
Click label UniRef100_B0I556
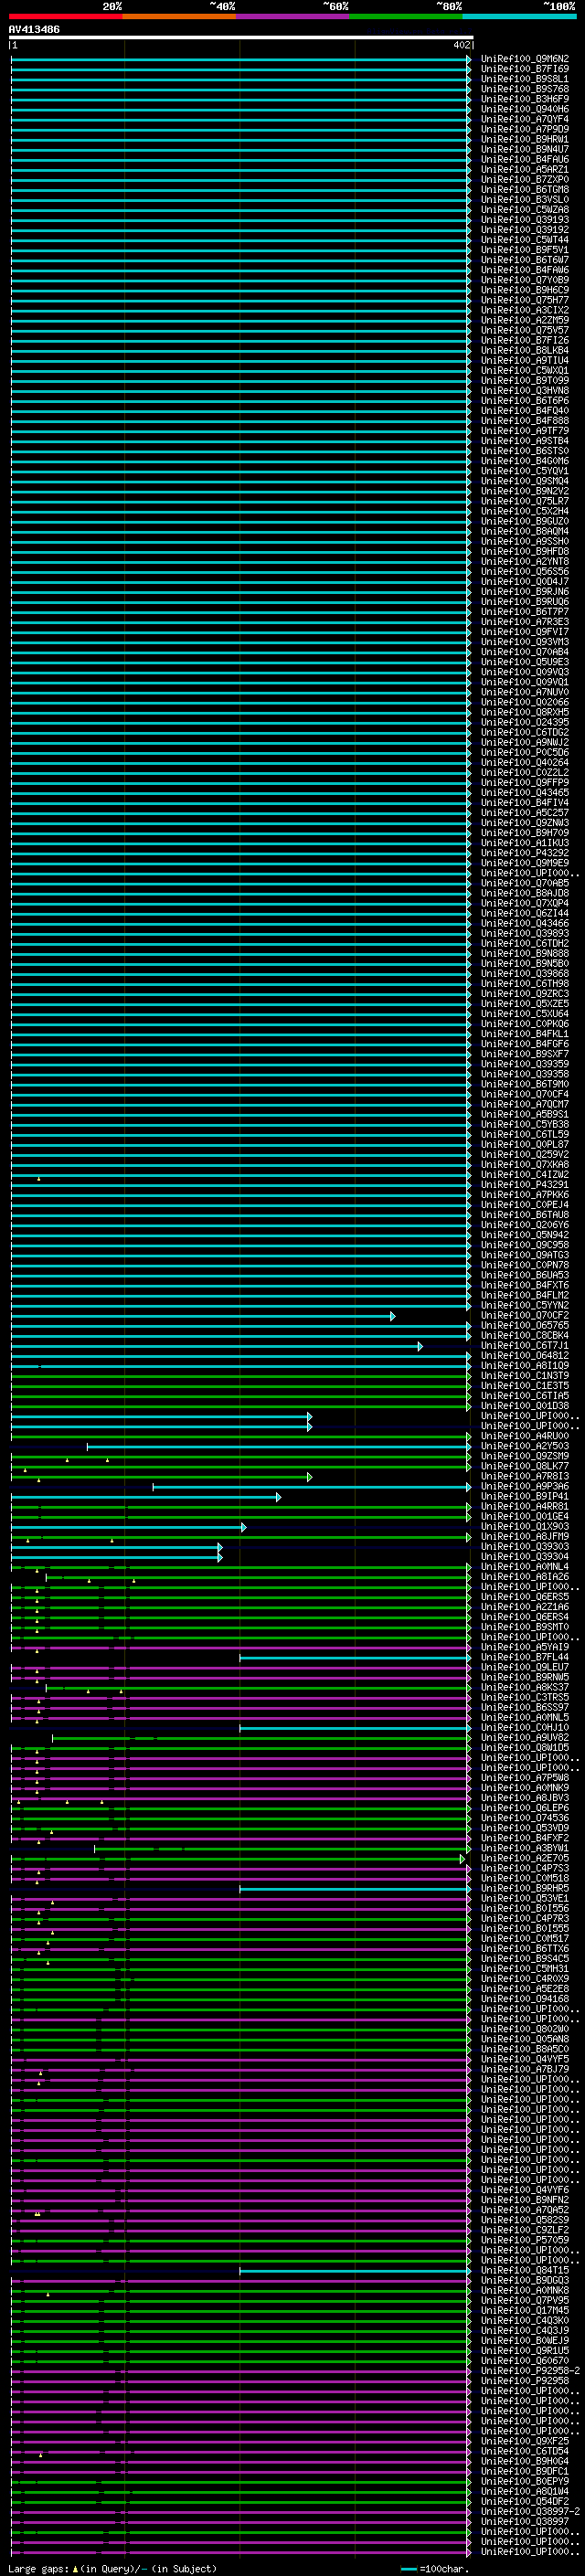tap(525, 1909)
